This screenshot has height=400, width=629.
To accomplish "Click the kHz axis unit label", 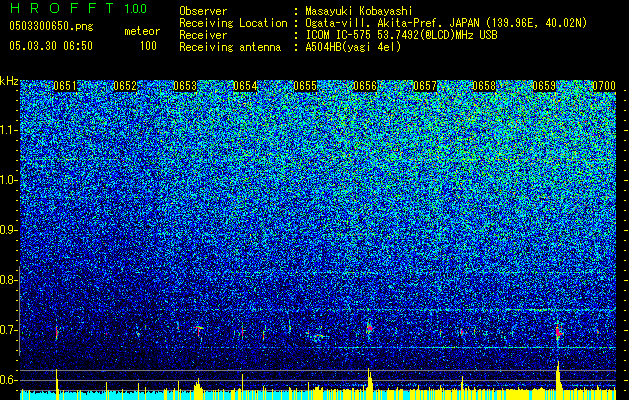I will (x=9, y=81).
